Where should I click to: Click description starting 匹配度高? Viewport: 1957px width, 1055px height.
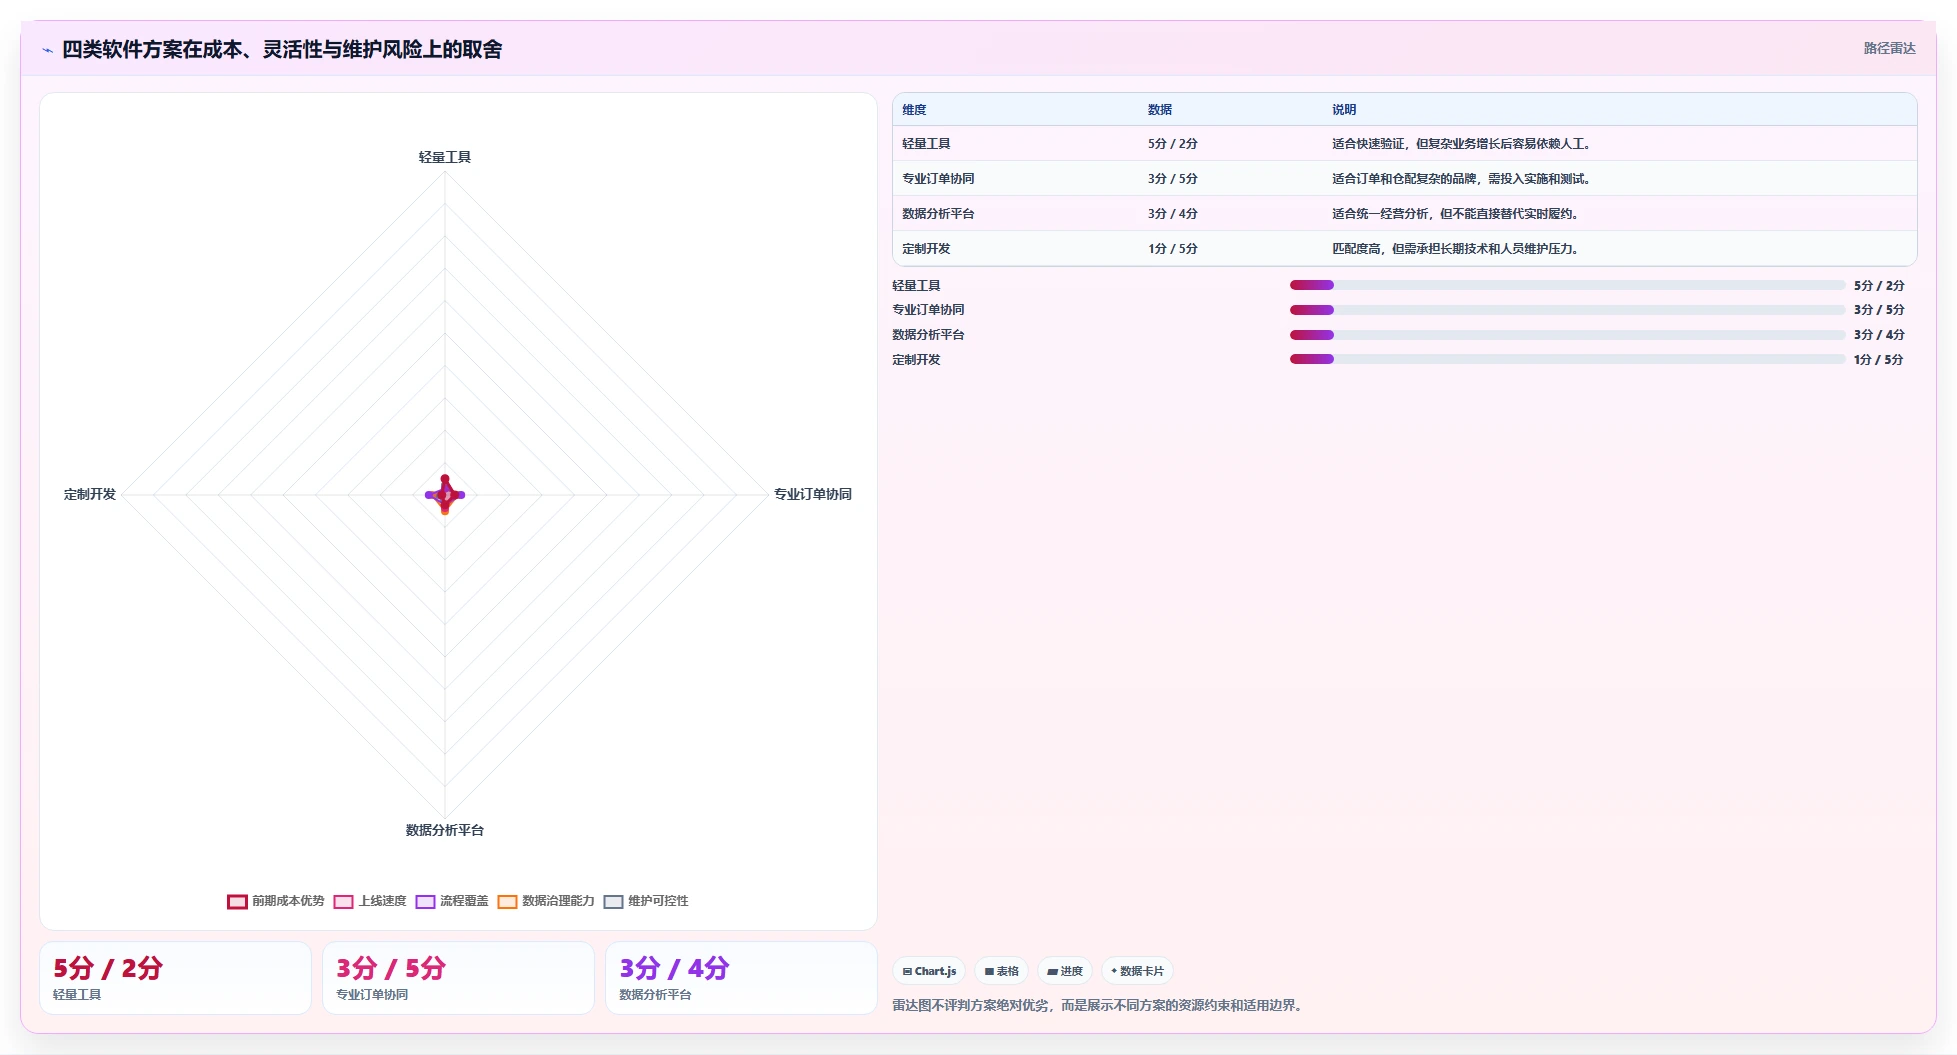tap(1455, 249)
